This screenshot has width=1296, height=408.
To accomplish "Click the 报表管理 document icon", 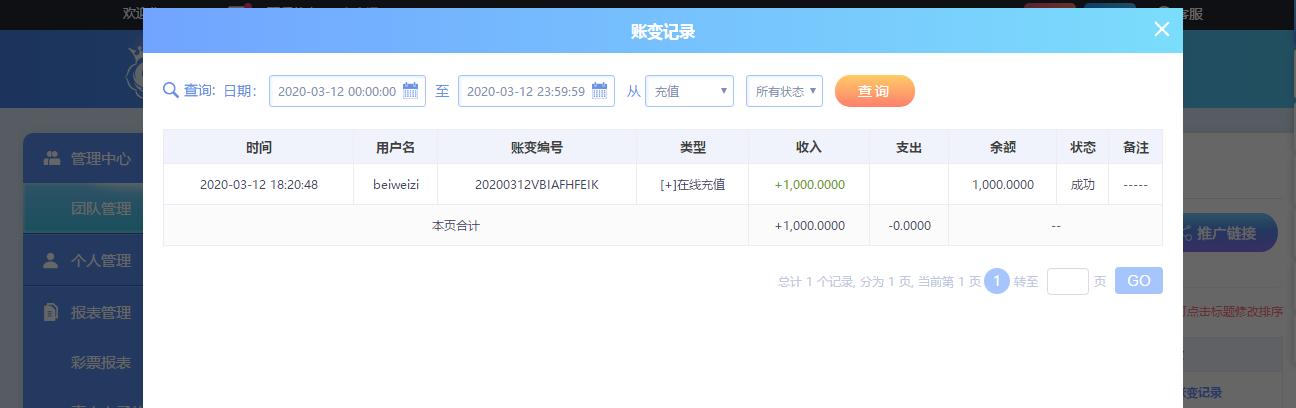I will [x=51, y=312].
